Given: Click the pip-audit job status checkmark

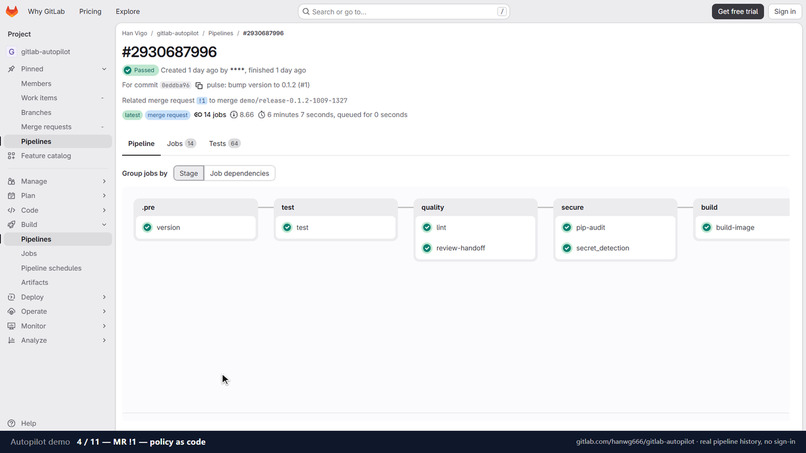Looking at the screenshot, I should click(567, 227).
